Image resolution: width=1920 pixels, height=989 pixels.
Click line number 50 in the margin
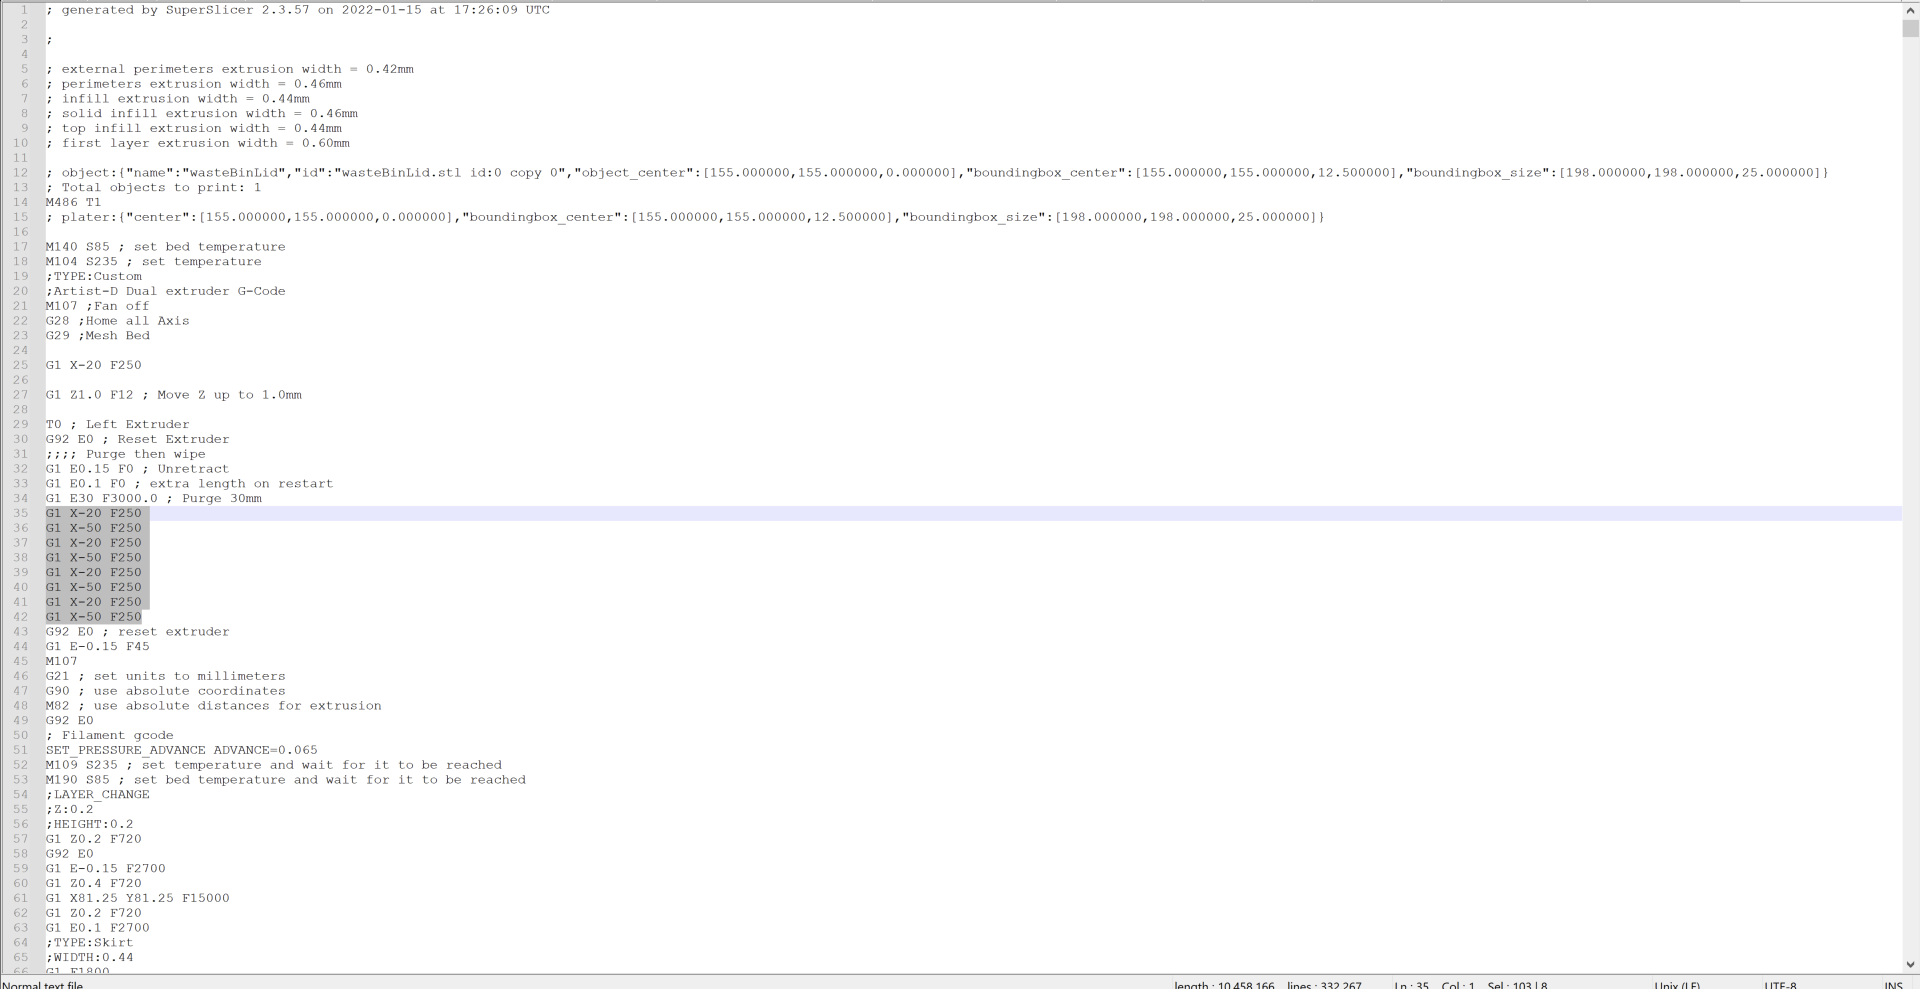coord(21,735)
